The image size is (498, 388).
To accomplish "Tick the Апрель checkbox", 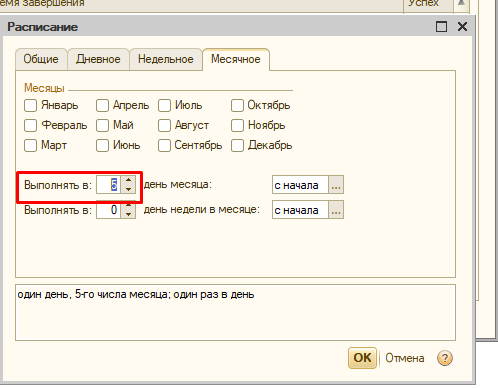I will (x=102, y=106).
